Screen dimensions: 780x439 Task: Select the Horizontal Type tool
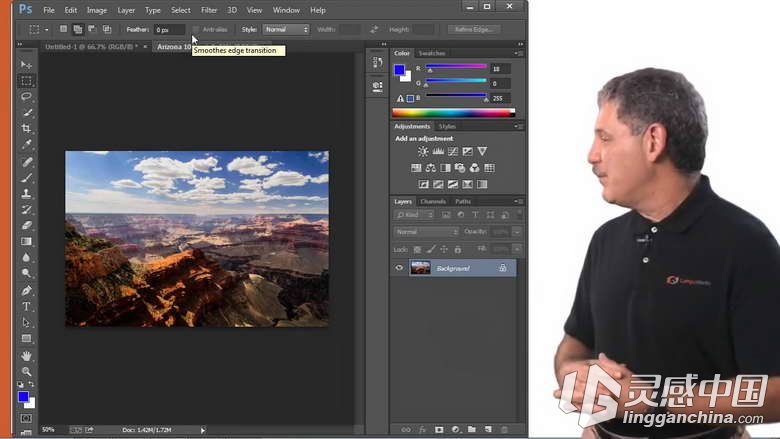coord(26,306)
